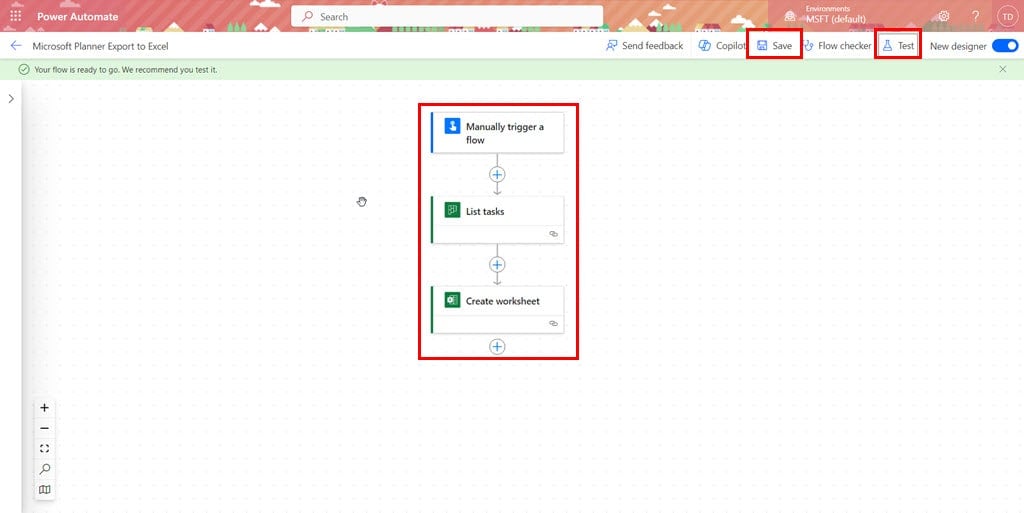Click the Power Automate home title

pyautogui.click(x=78, y=16)
